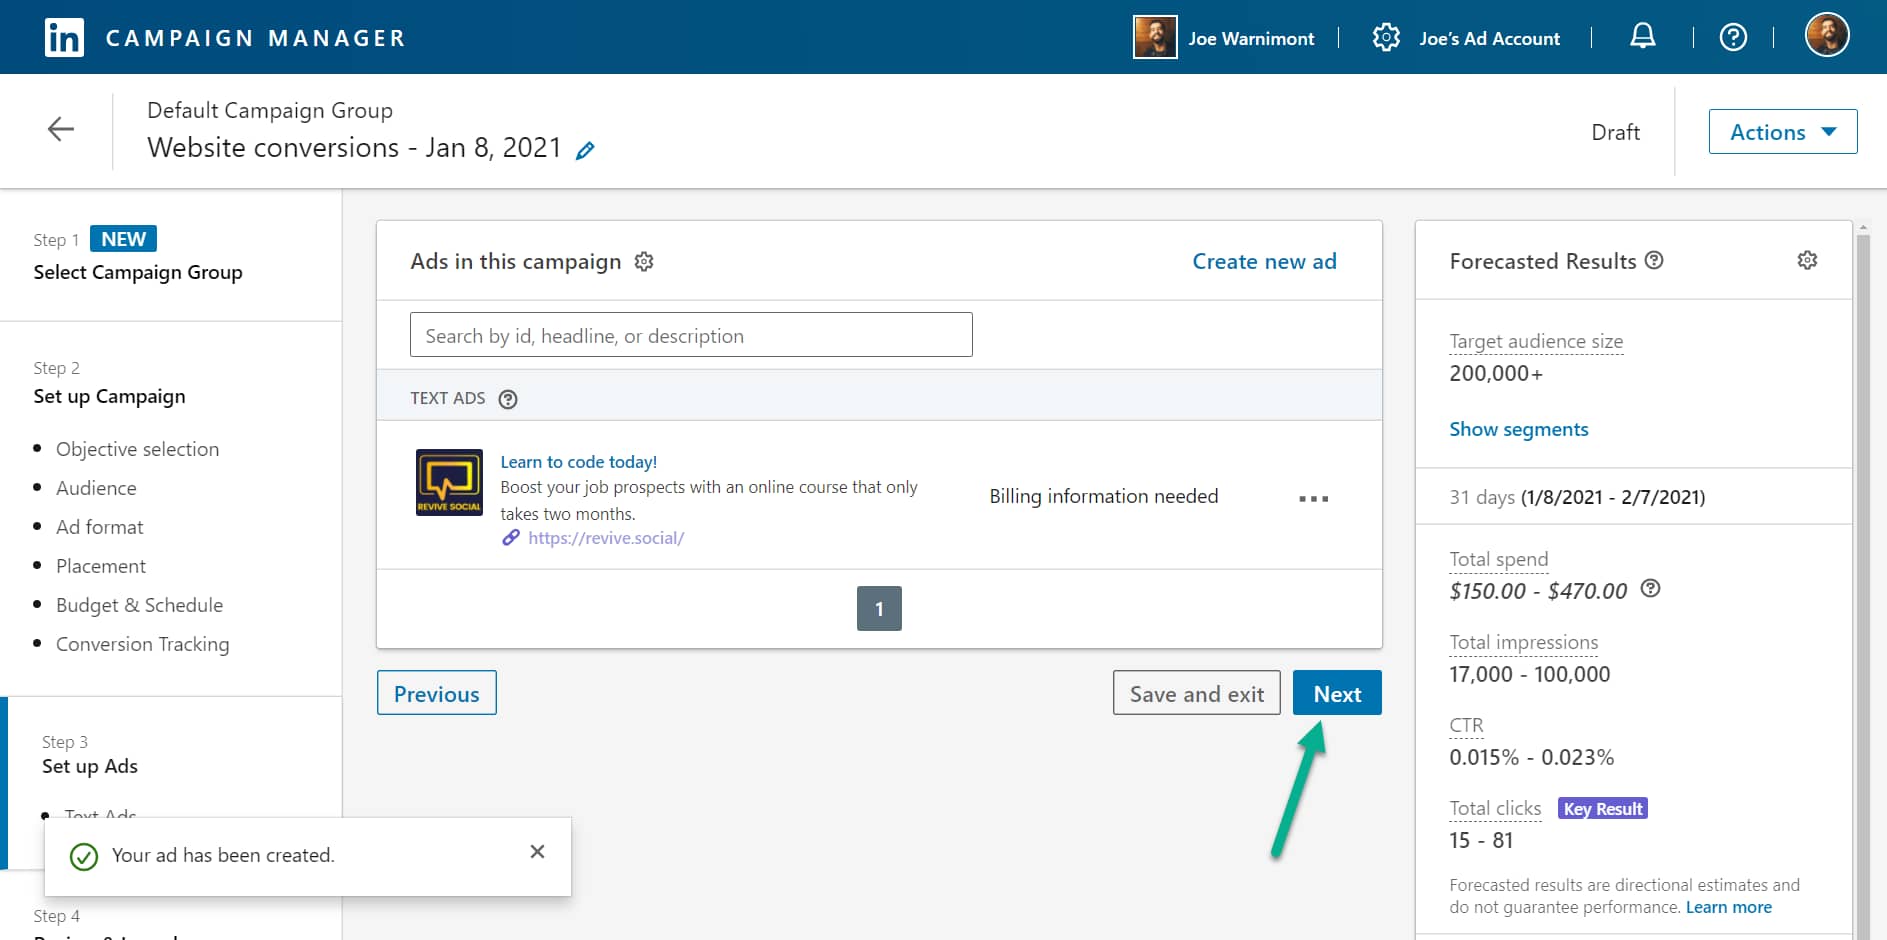Click the LinkedIn logo icon
The width and height of the screenshot is (1887, 940).
(64, 38)
